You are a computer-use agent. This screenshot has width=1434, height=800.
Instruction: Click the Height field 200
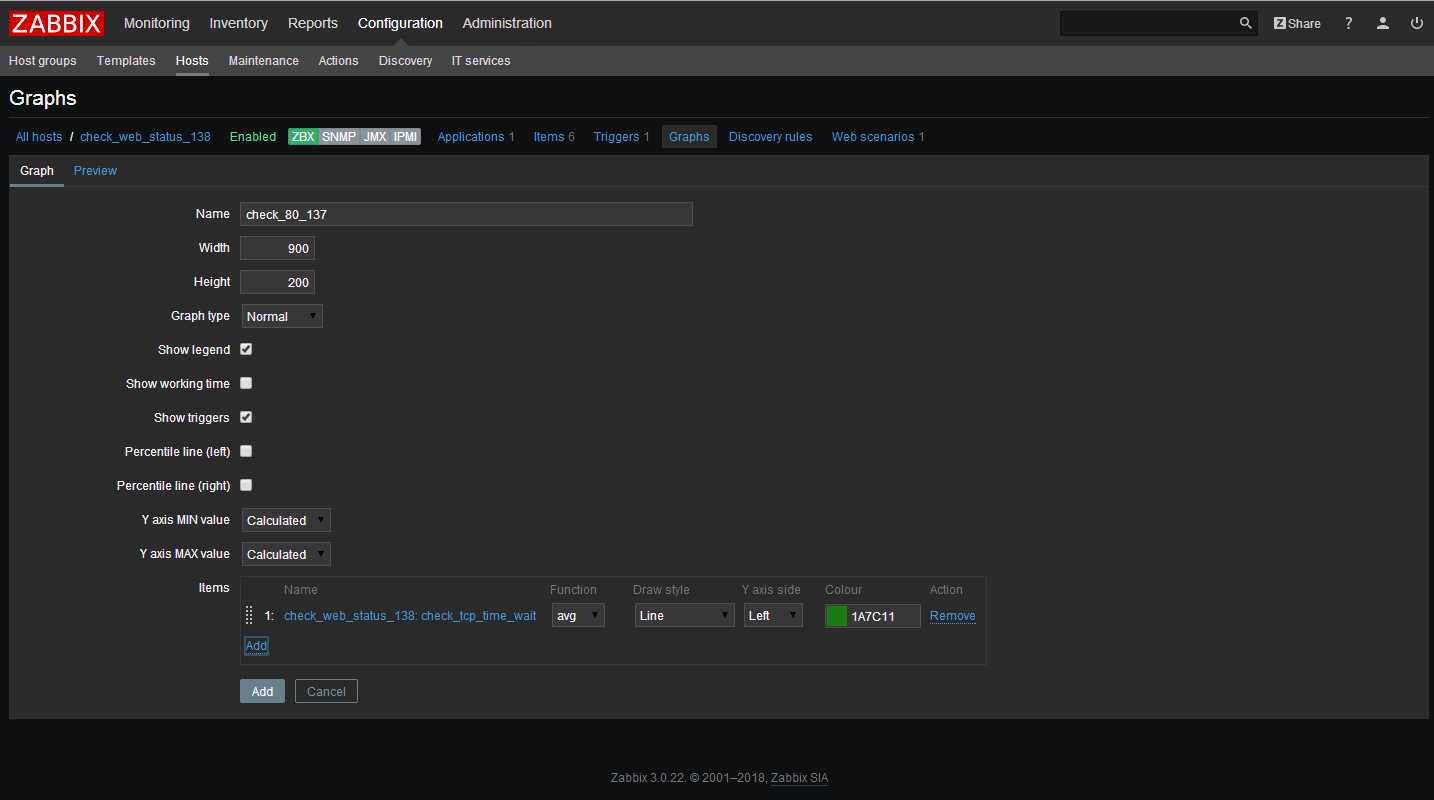277,282
